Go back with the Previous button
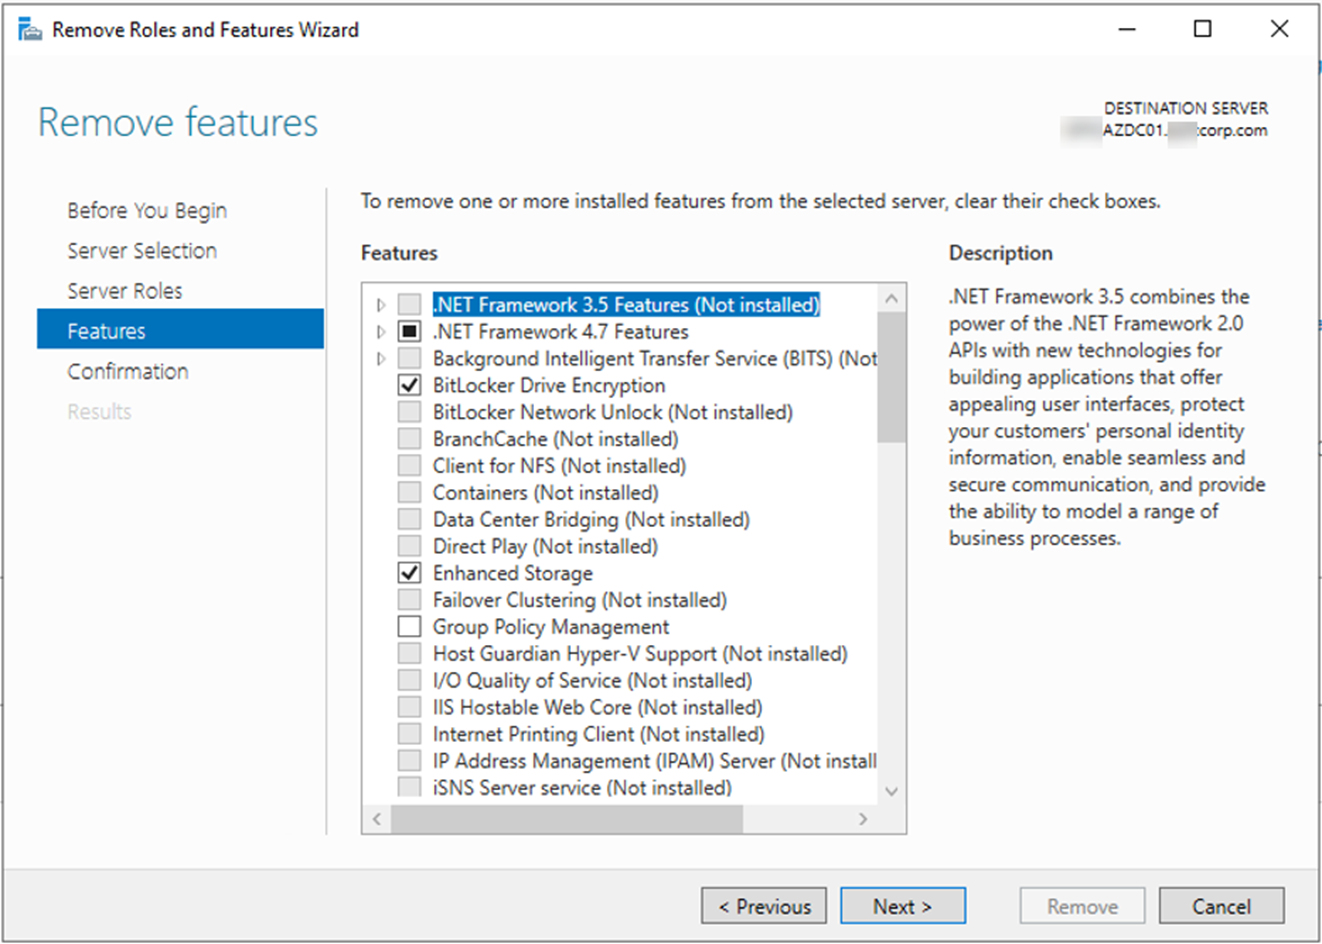 click(764, 906)
